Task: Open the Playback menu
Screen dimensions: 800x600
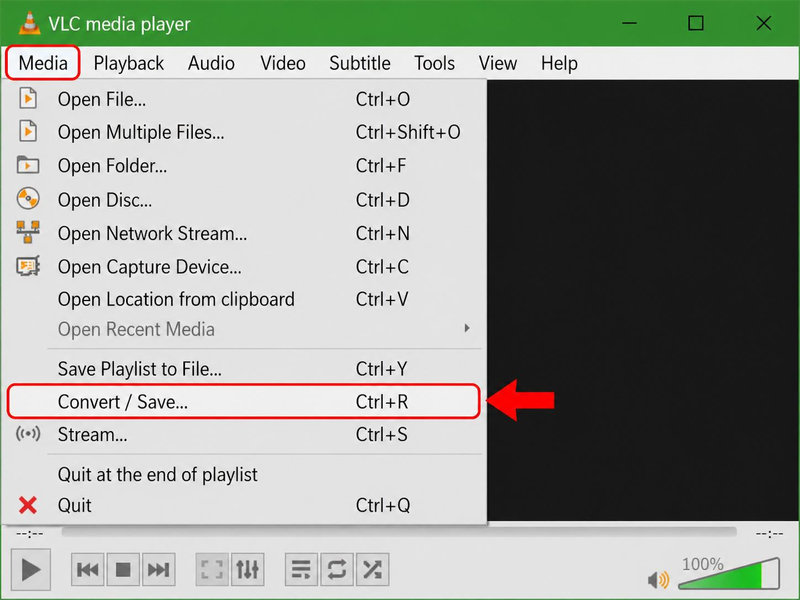Action: click(x=129, y=63)
